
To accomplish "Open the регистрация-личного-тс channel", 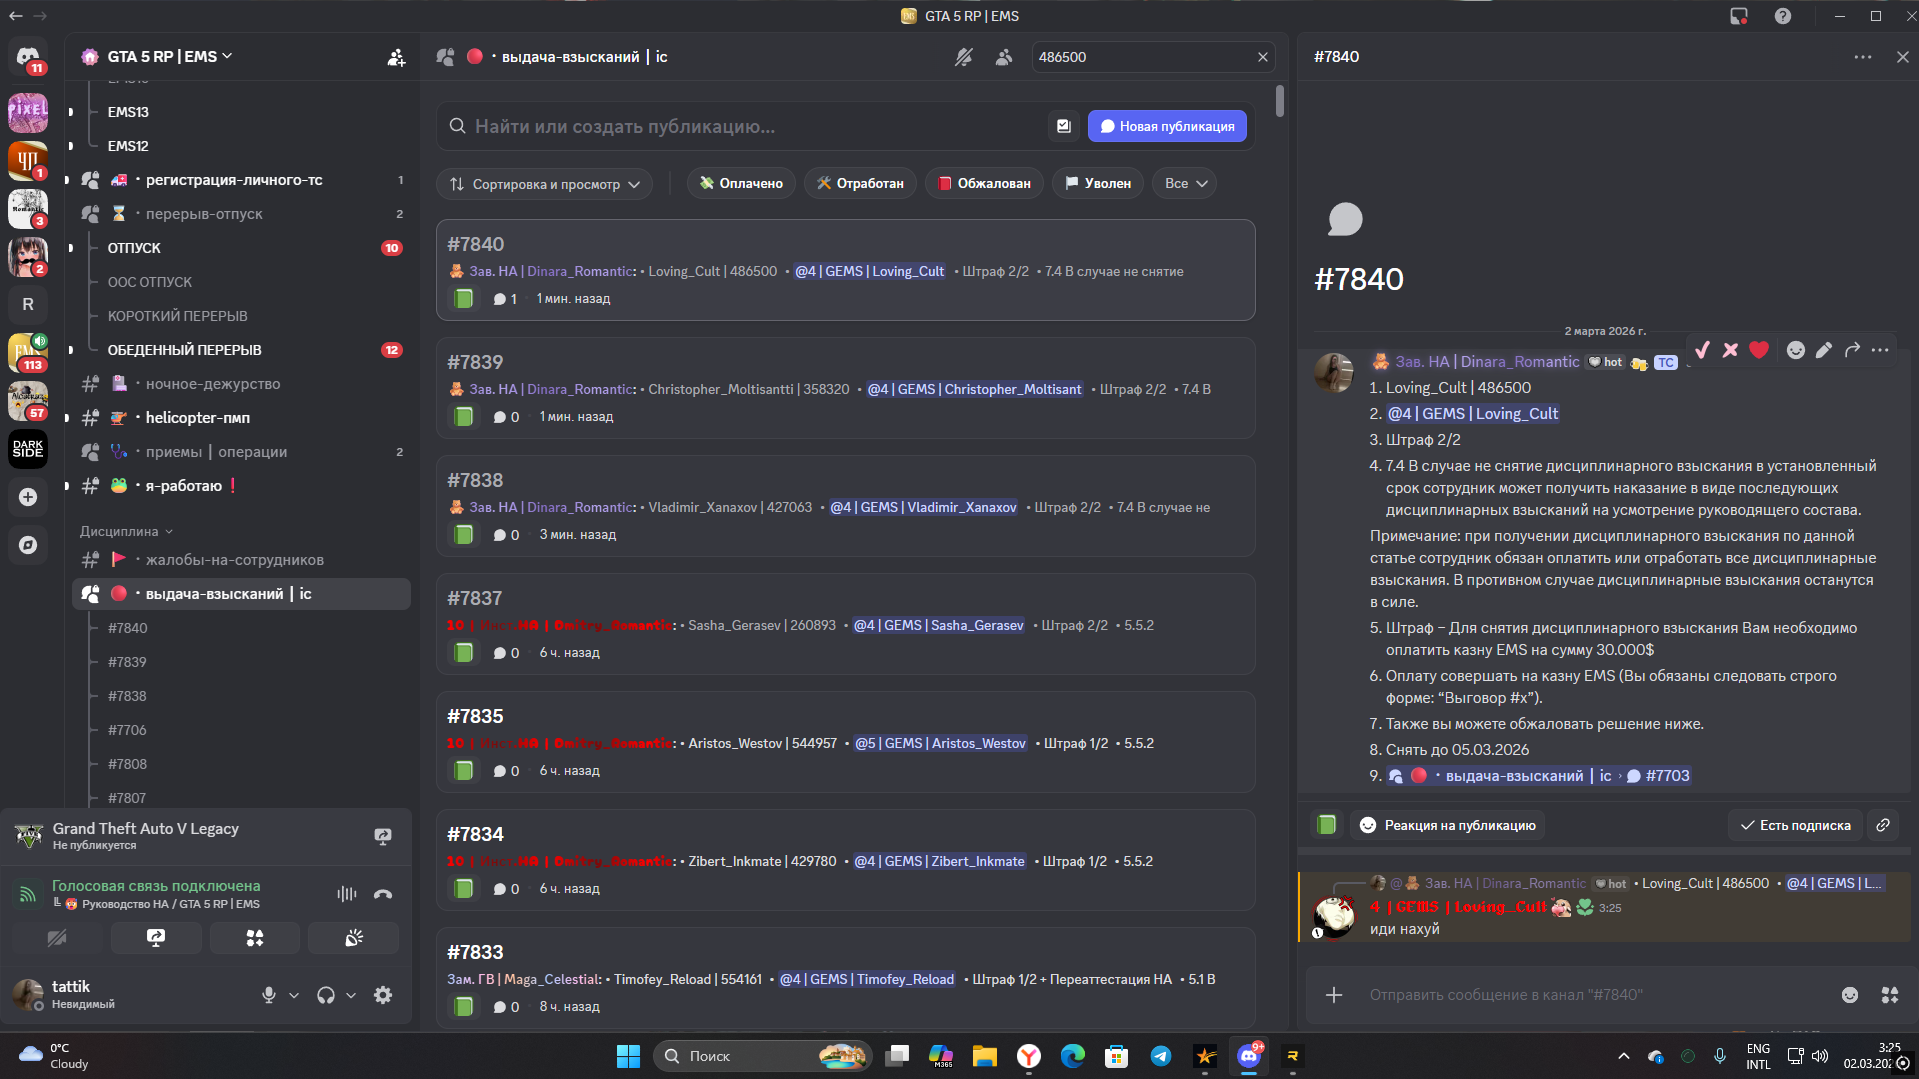I will click(x=242, y=180).
